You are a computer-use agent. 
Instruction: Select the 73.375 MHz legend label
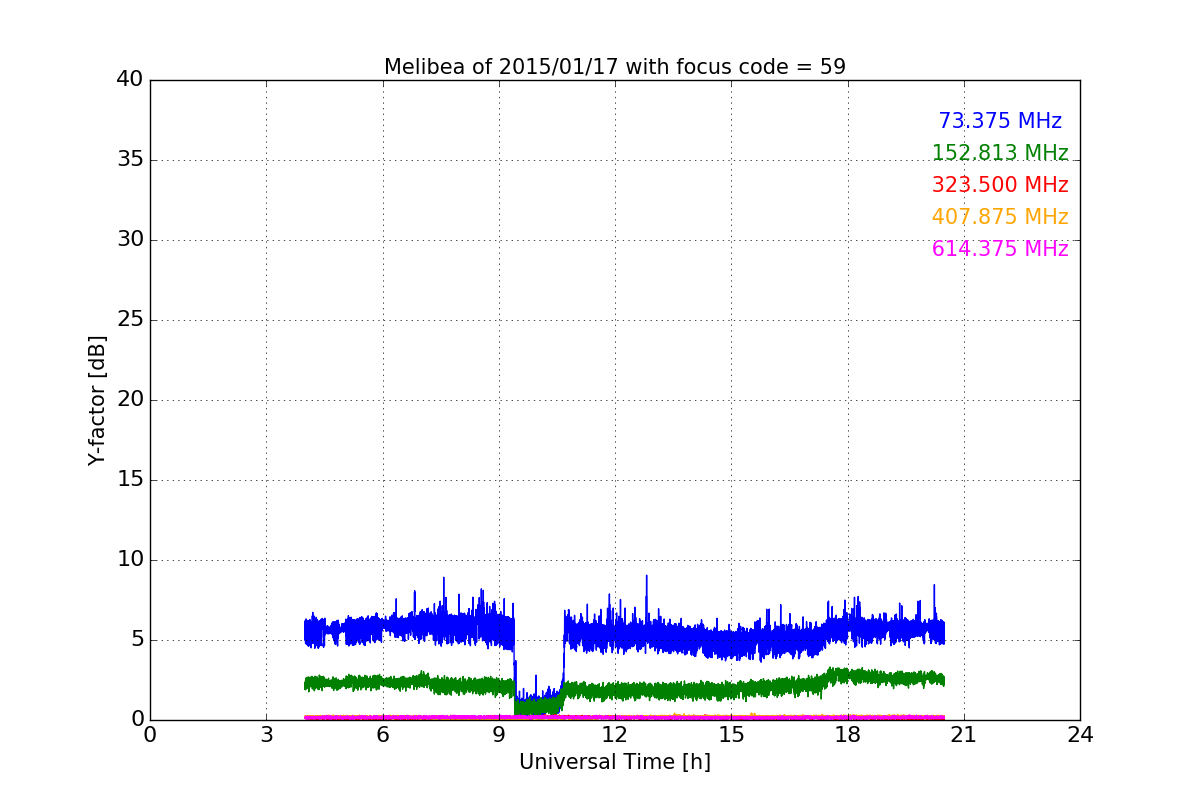coord(1000,121)
